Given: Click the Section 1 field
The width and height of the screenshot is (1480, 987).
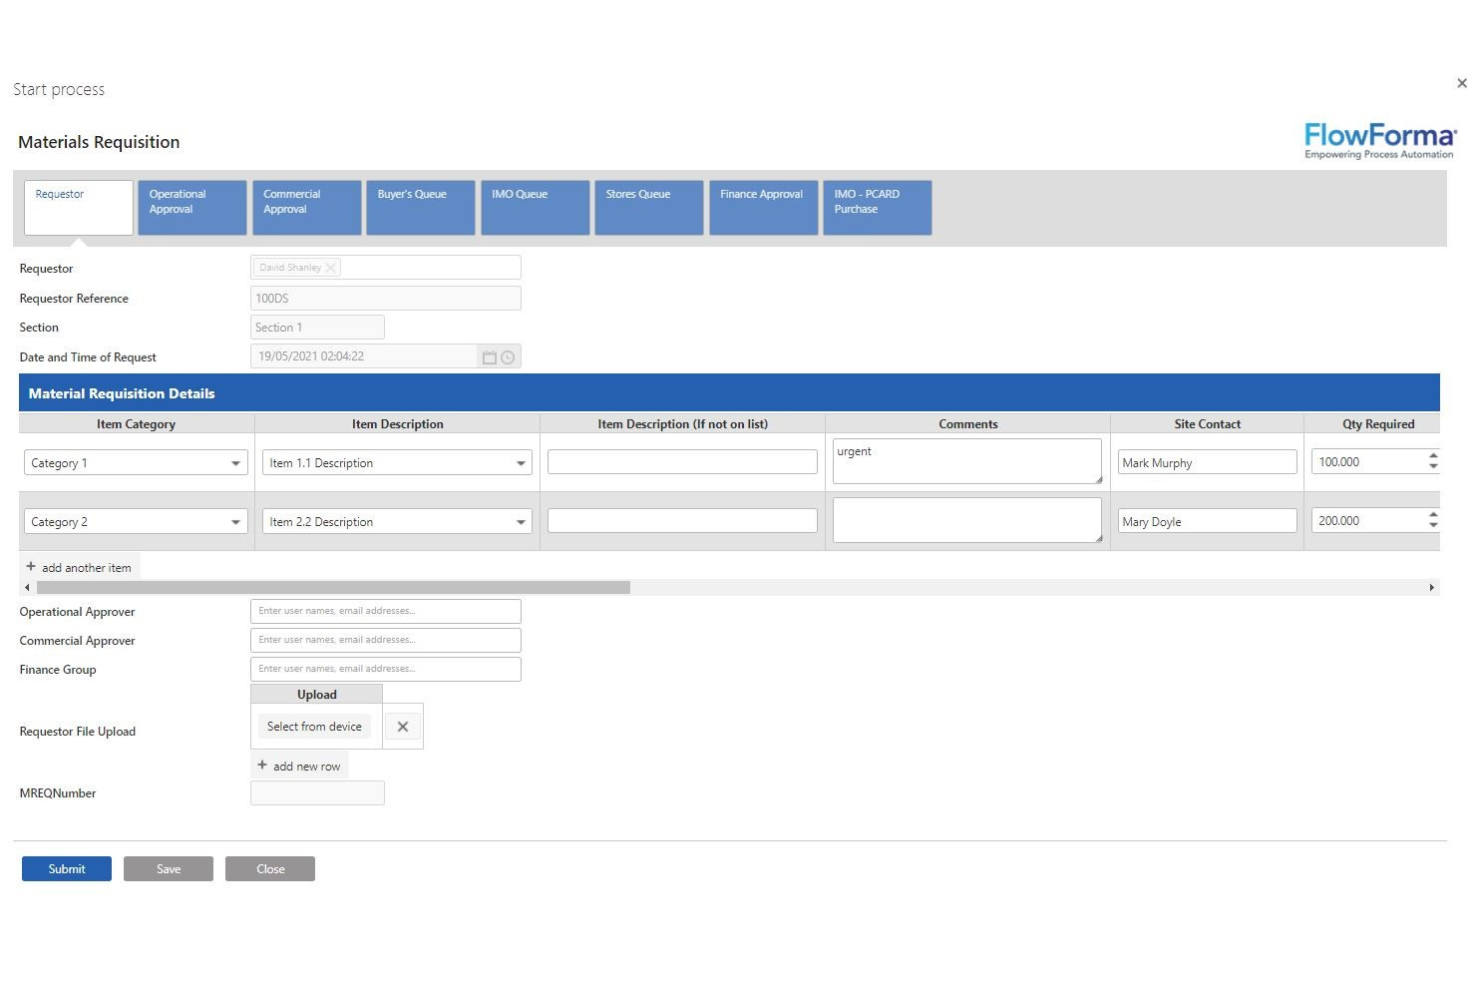Looking at the screenshot, I should pyautogui.click(x=317, y=327).
